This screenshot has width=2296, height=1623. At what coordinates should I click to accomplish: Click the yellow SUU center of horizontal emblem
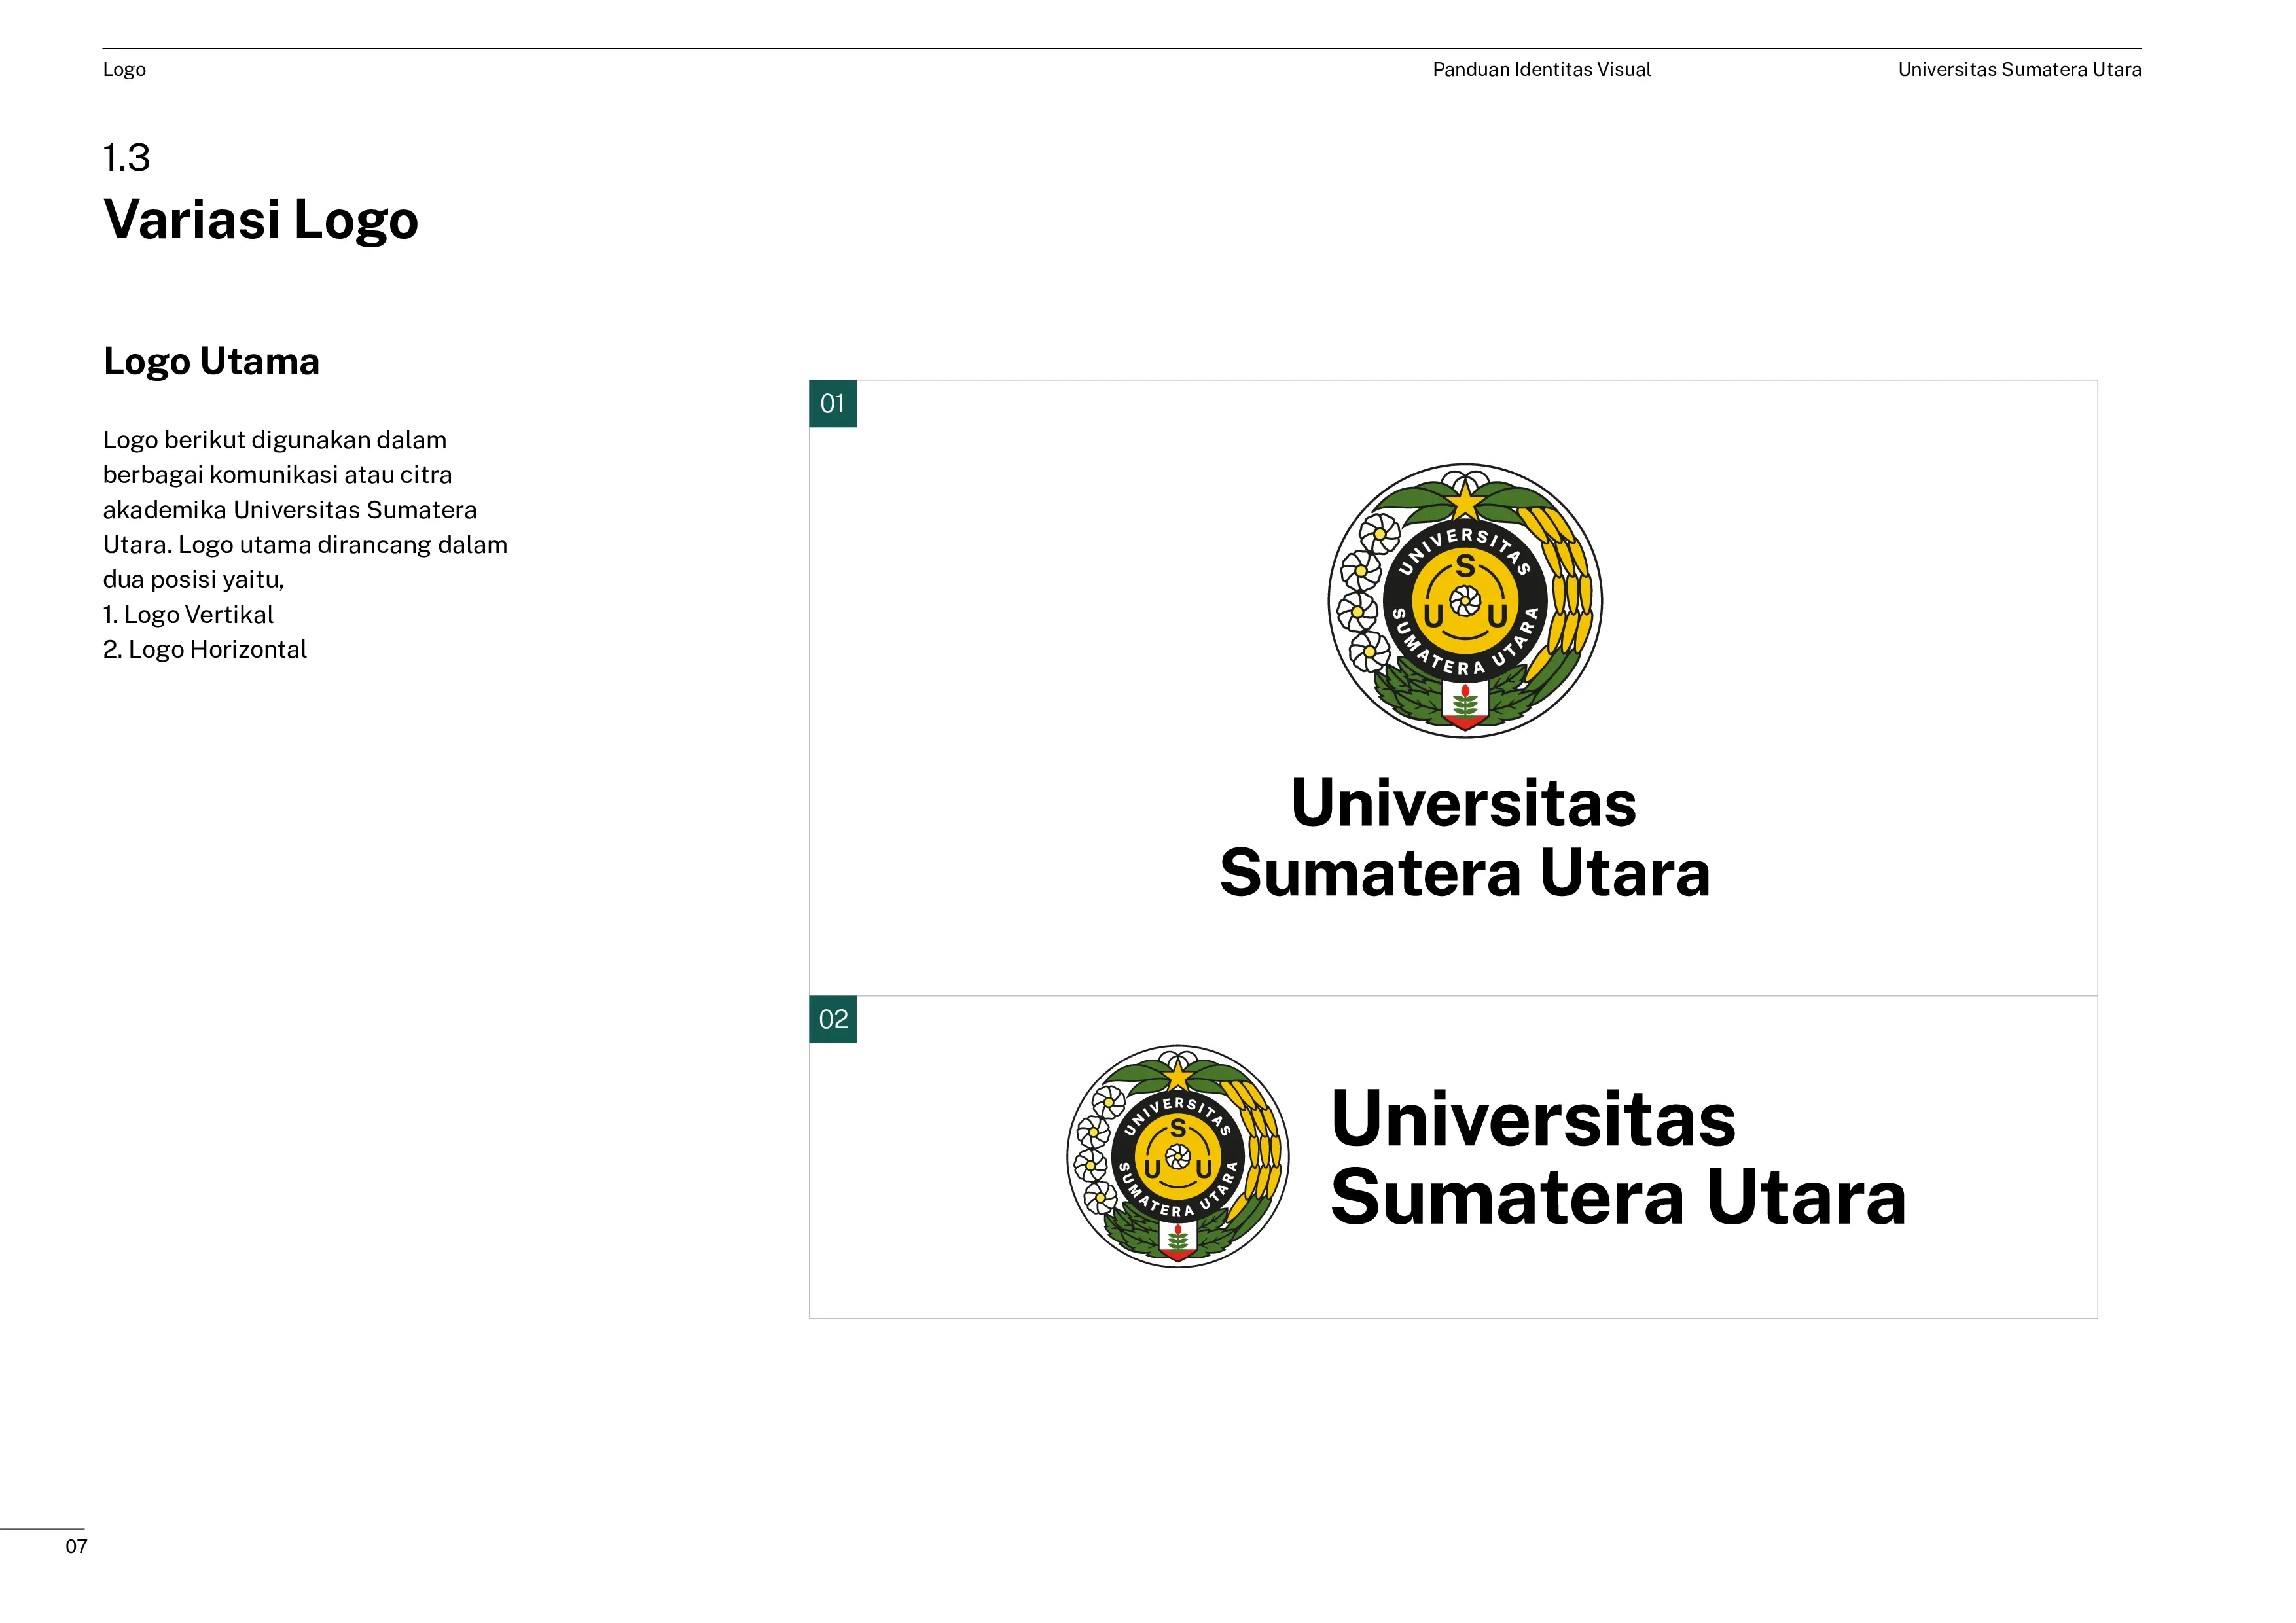[x=1177, y=1157]
